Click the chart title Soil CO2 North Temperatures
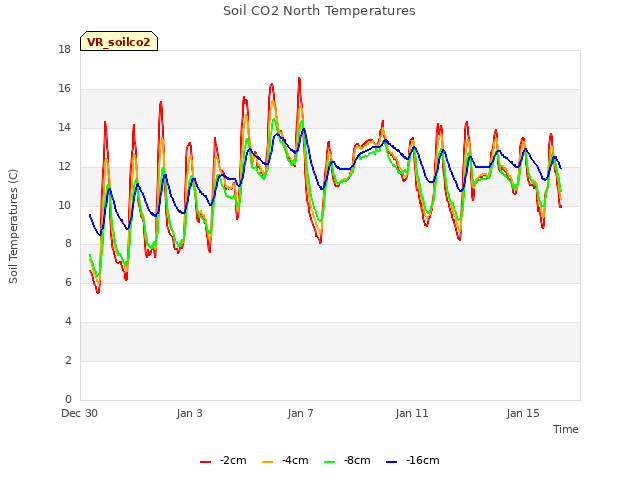Screen dimensions: 640x480 319,11
